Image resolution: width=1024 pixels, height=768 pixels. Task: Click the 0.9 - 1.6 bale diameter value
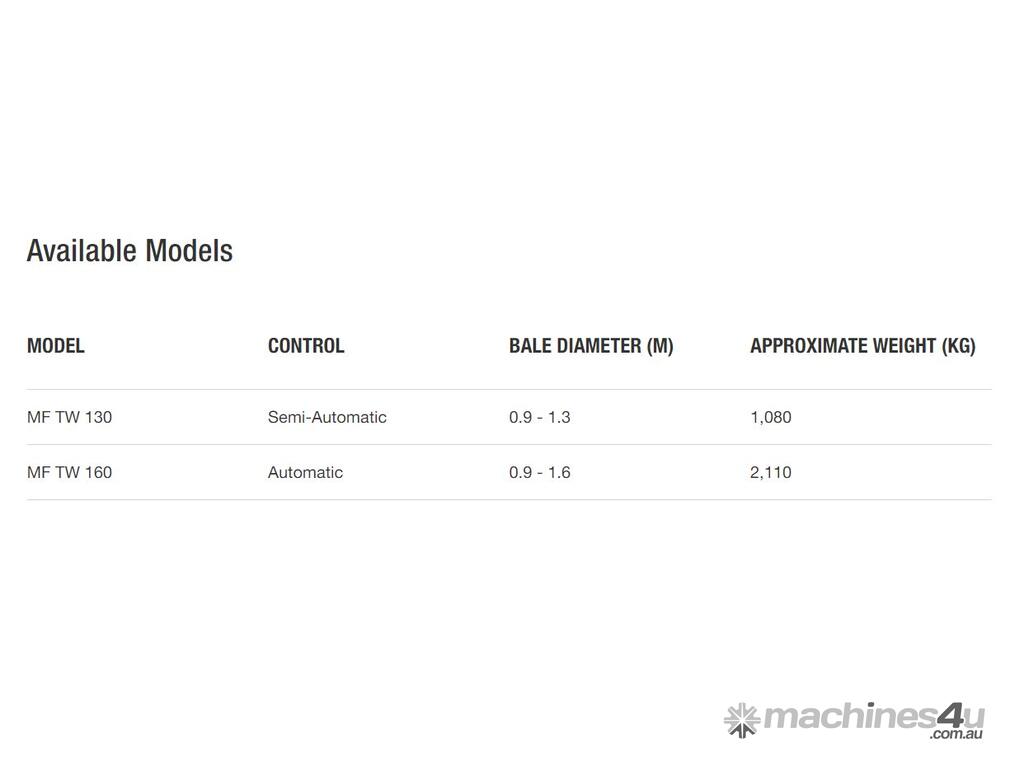(540, 472)
